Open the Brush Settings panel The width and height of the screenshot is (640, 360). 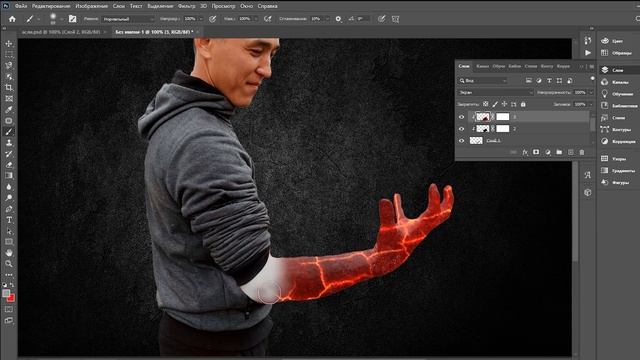click(73, 19)
